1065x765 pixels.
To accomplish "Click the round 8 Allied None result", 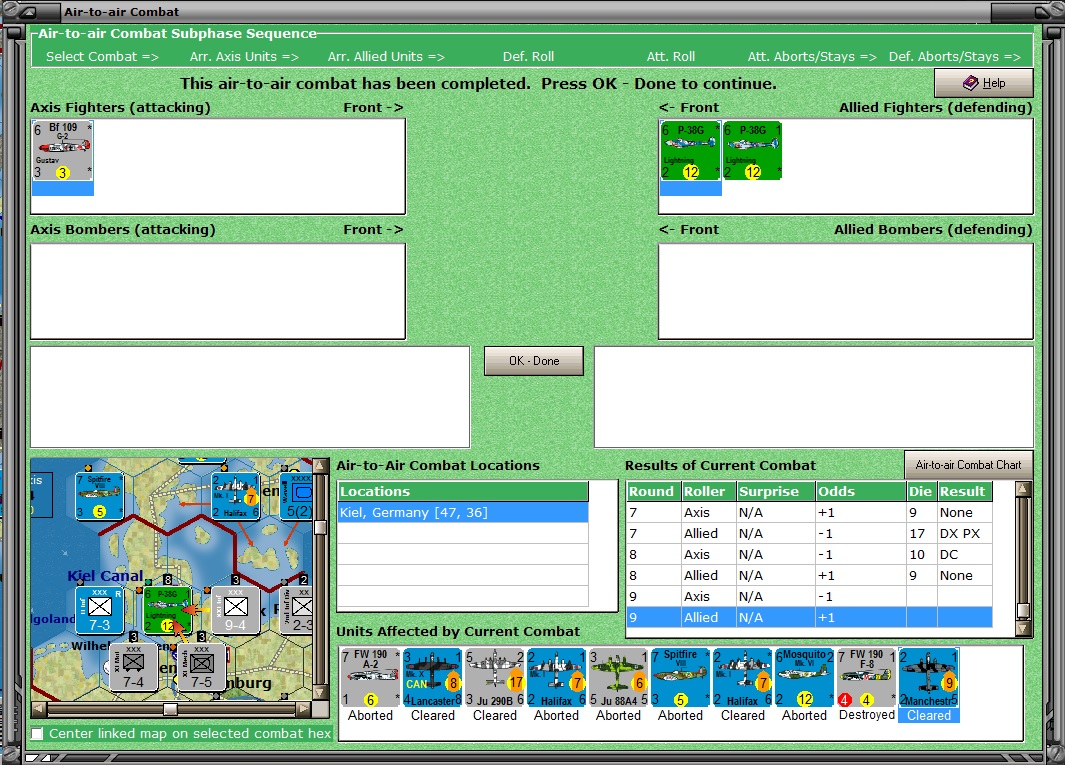I will 956,575.
